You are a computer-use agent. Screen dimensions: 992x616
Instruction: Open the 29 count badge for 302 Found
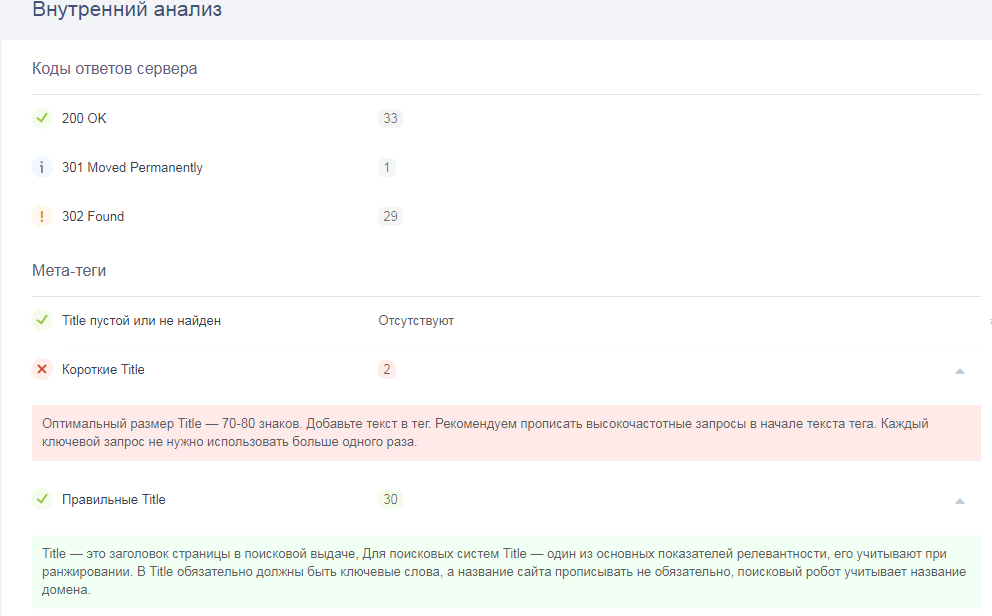[390, 216]
